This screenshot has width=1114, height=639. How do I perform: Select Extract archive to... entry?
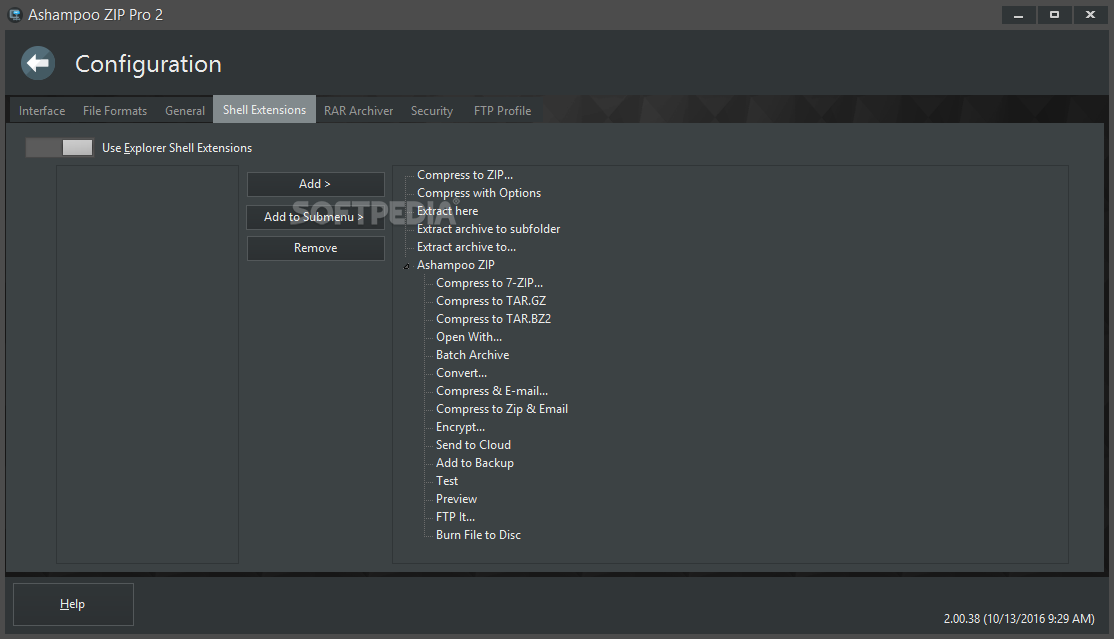tap(466, 247)
